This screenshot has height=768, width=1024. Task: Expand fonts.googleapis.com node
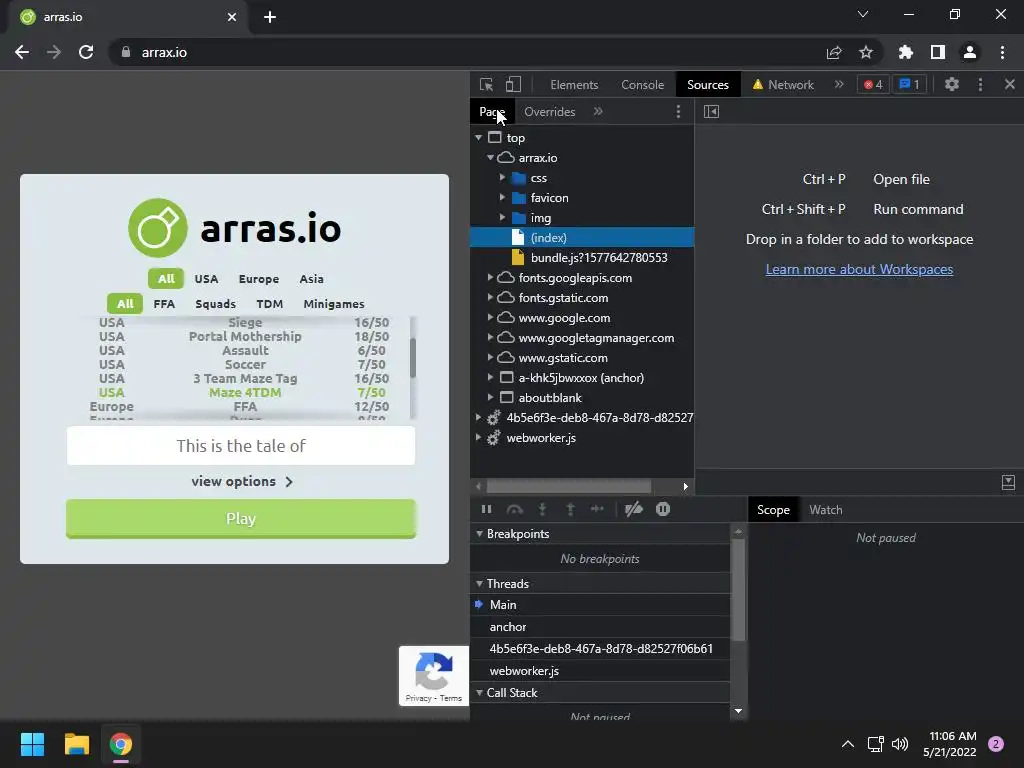[x=490, y=278]
